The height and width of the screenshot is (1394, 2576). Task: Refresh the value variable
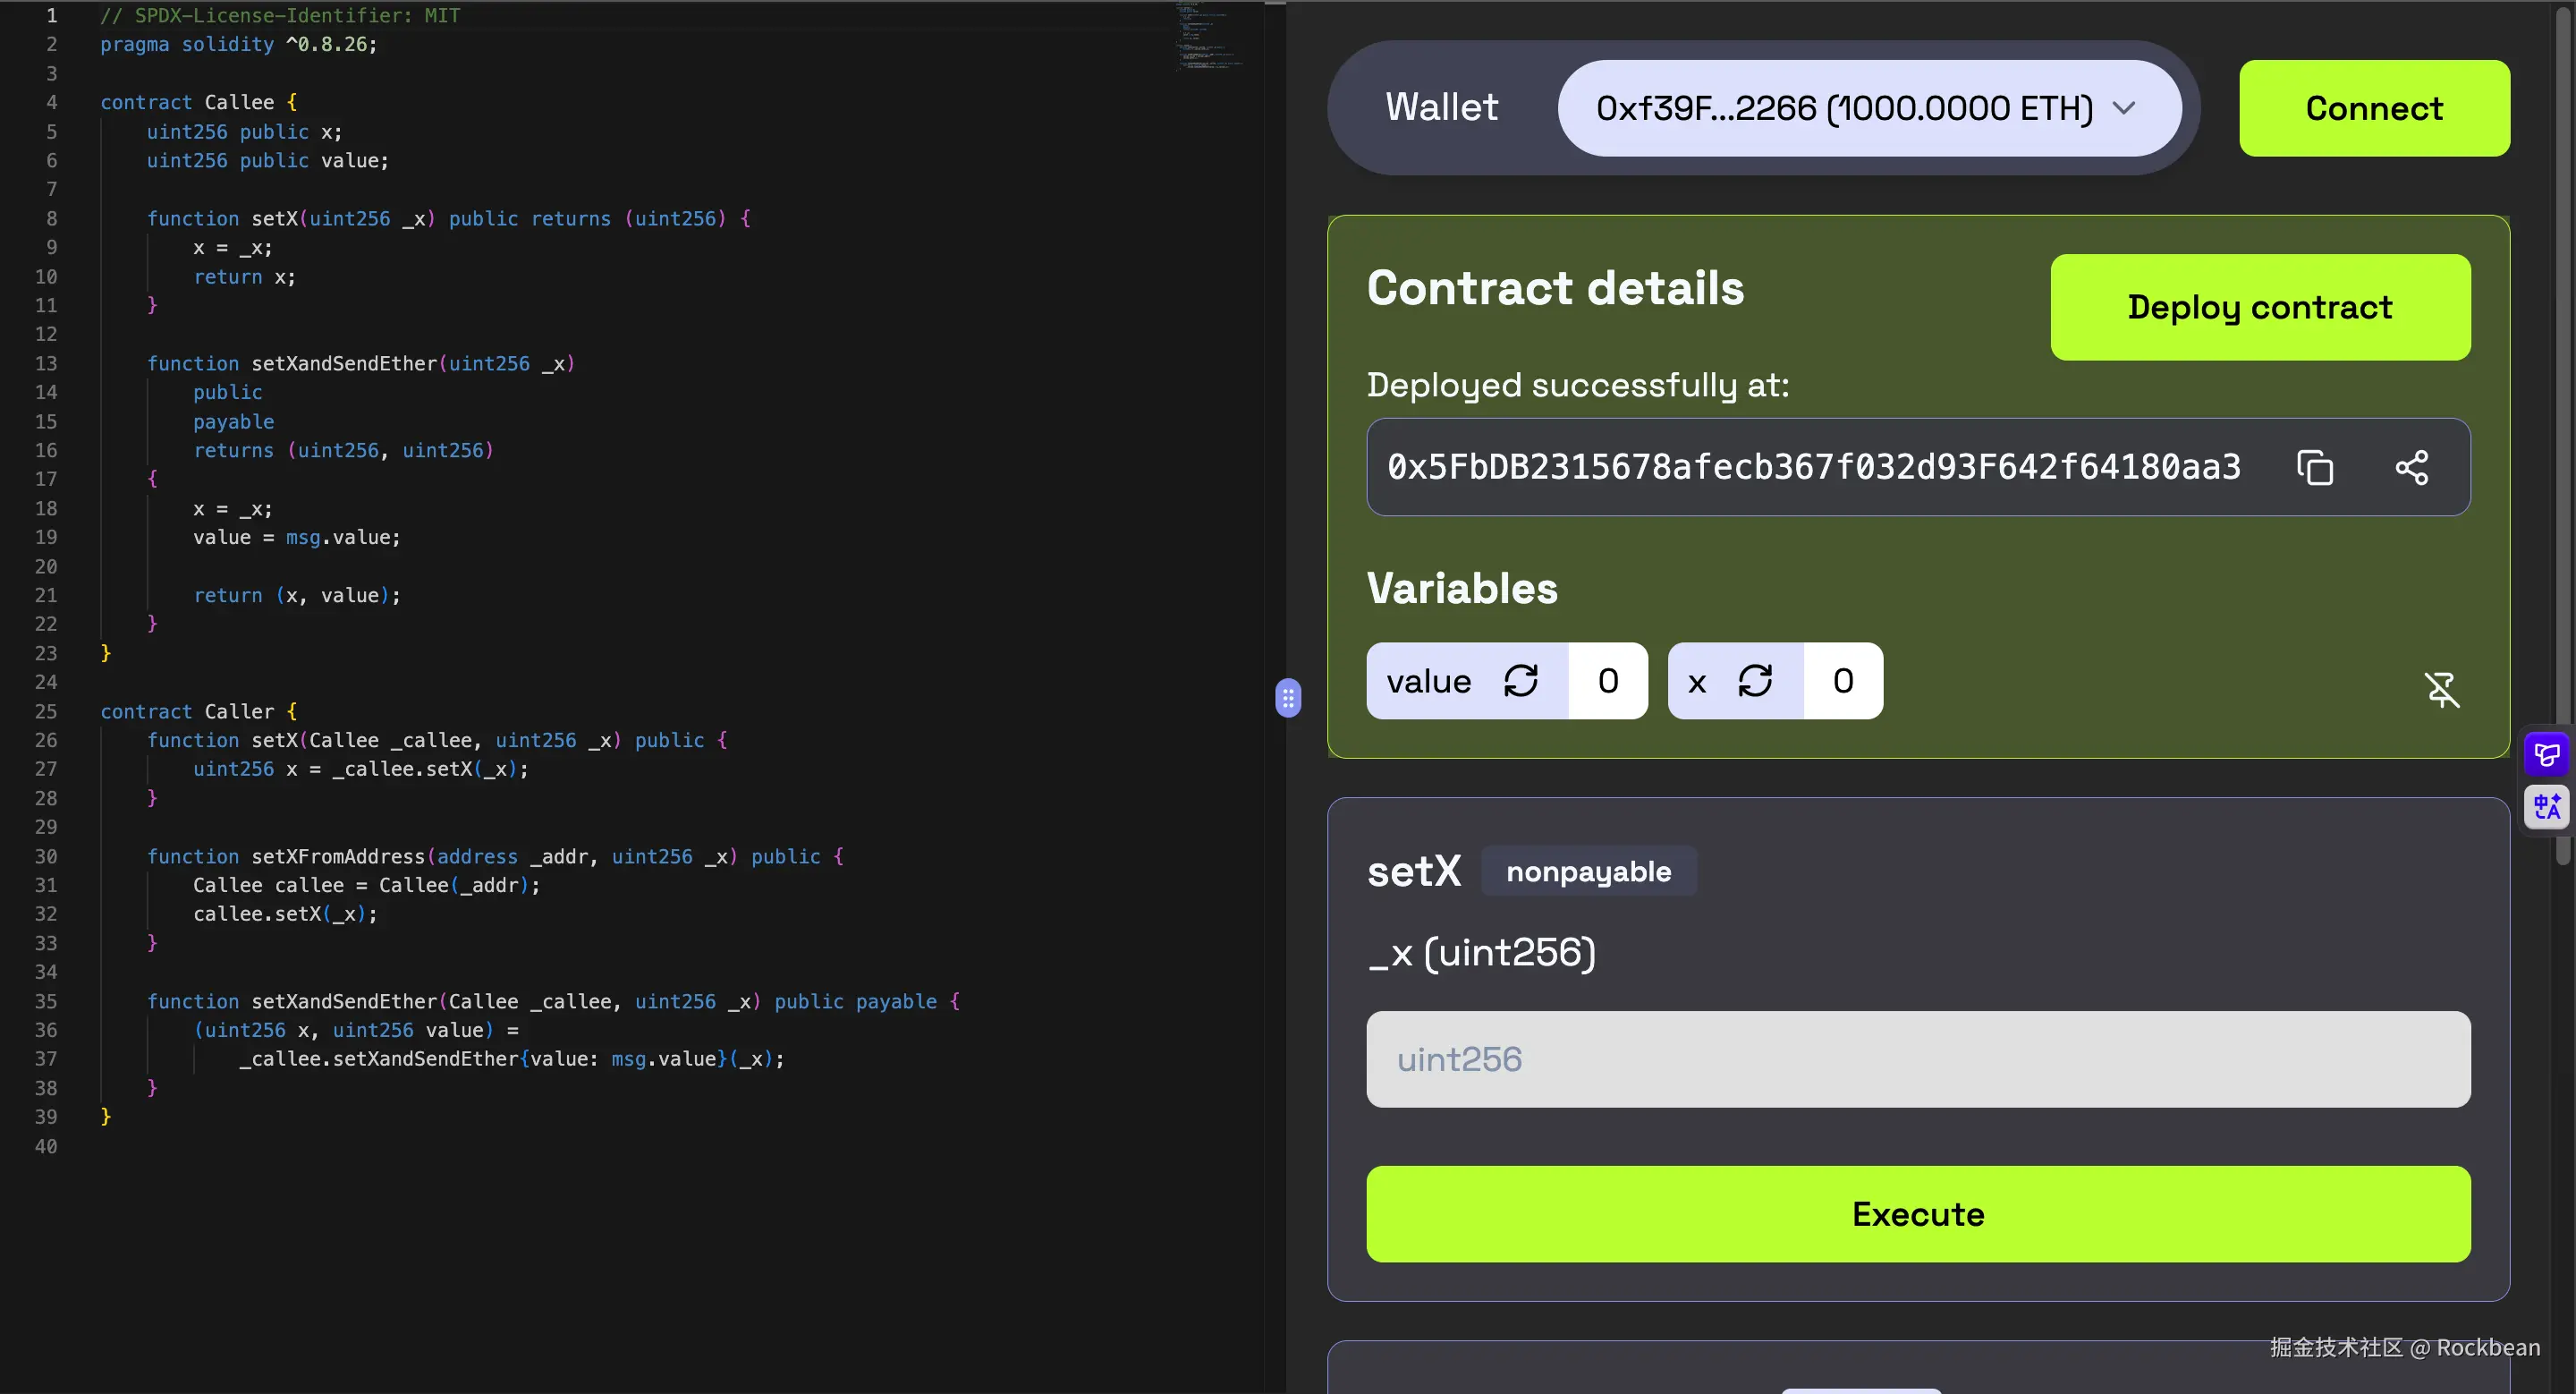pyautogui.click(x=1520, y=681)
